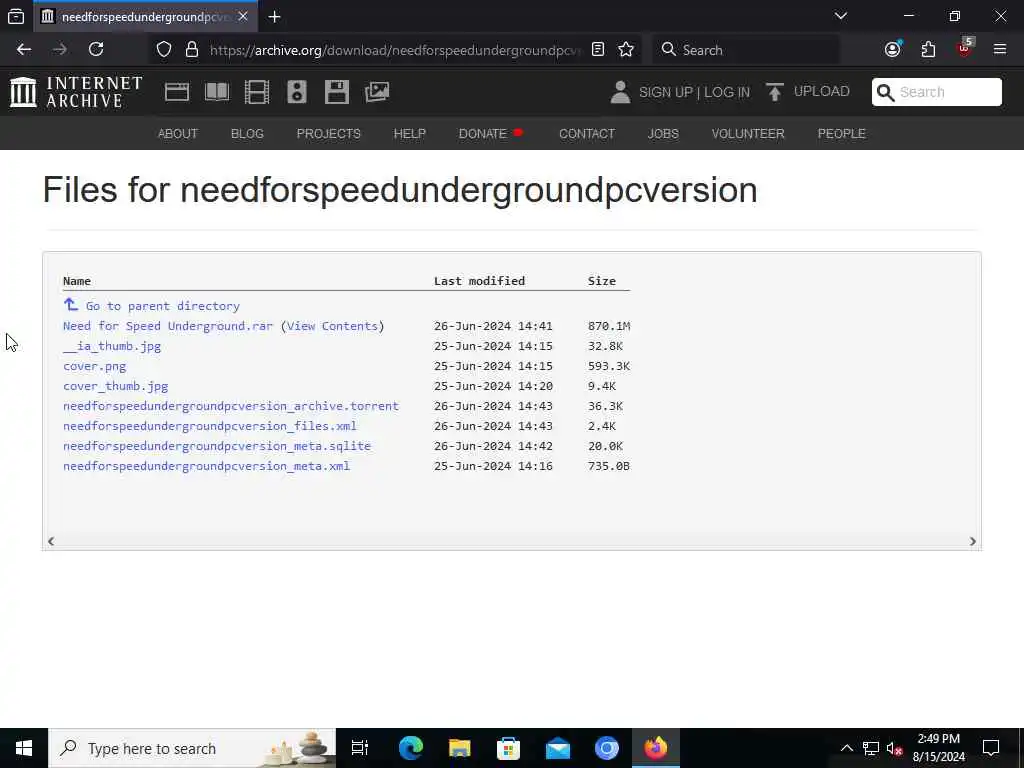Screen dimensions: 1024x768
Task: Open the HELP menu item
Action: [409, 134]
